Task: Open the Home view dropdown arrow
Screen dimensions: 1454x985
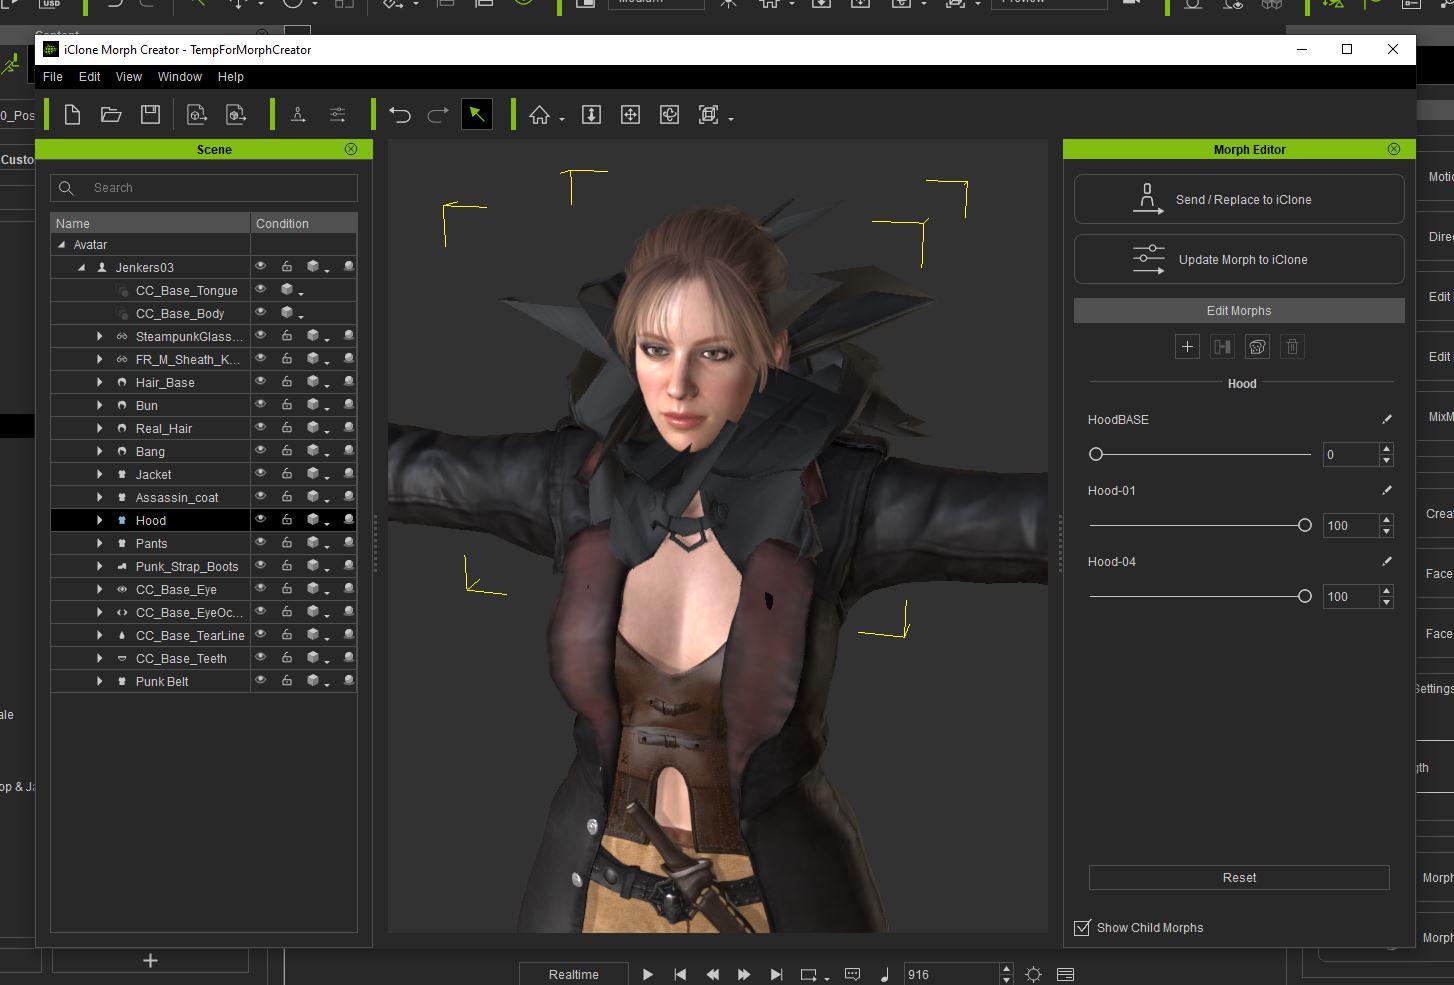Action: click(x=562, y=119)
